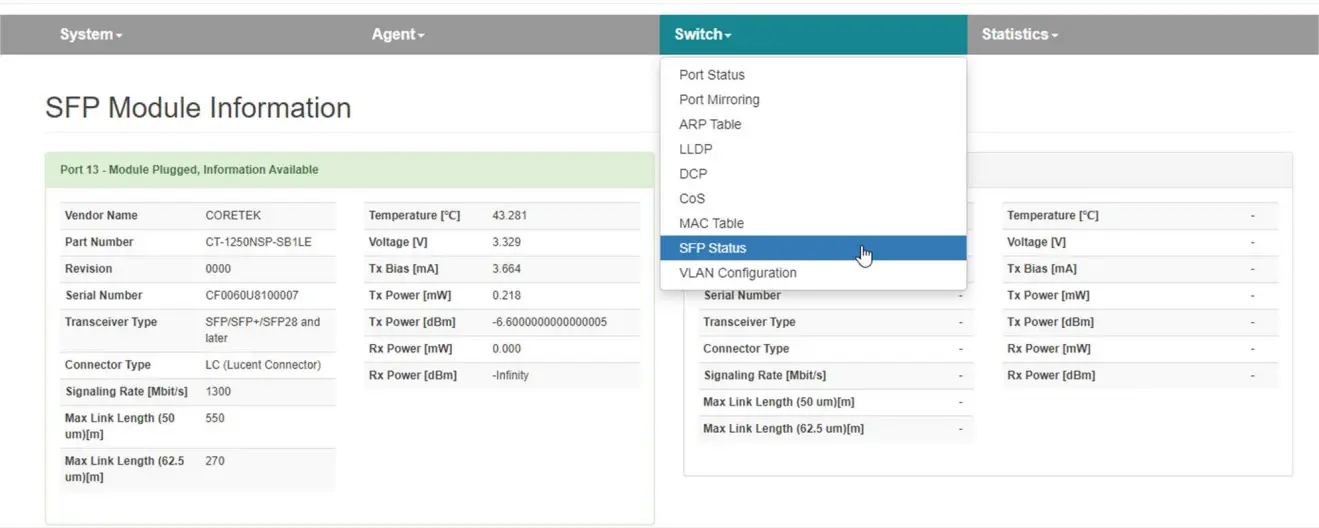Viewport: 1319px width, 528px height.
Task: Click Rx Power [dBm] label in the right panel
Action: tap(1051, 375)
